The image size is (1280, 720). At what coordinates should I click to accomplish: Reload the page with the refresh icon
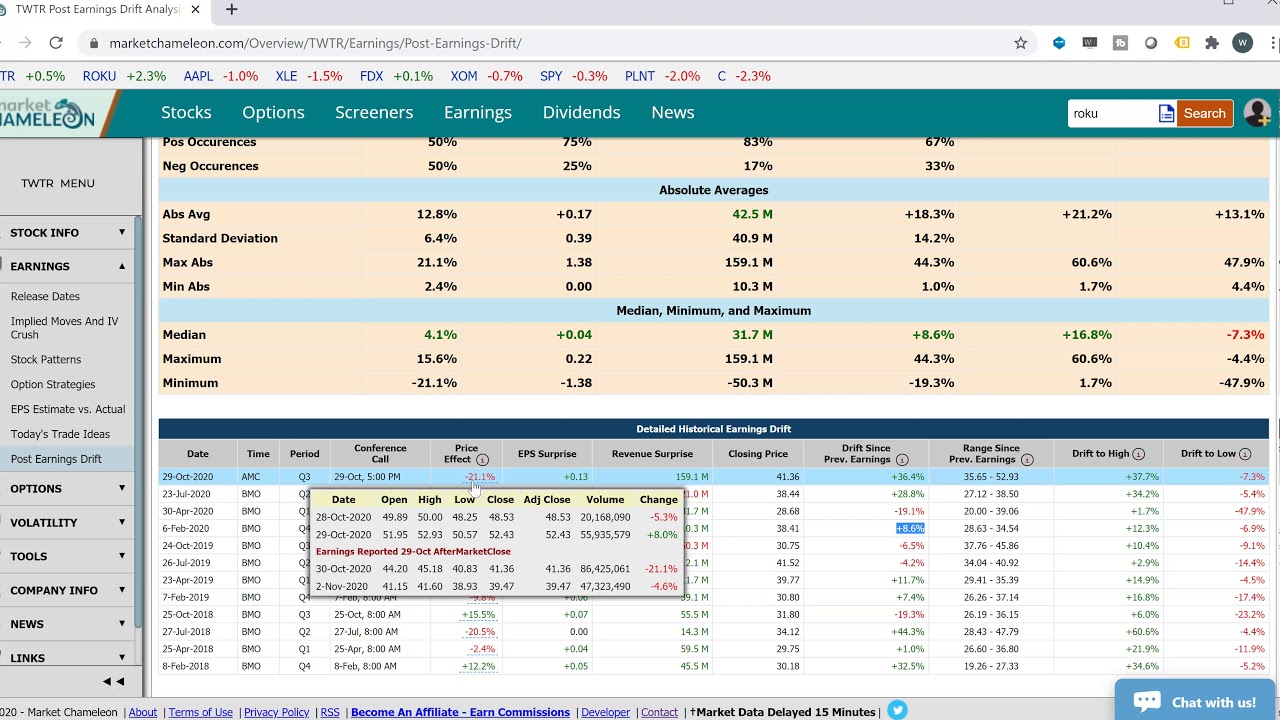click(56, 43)
